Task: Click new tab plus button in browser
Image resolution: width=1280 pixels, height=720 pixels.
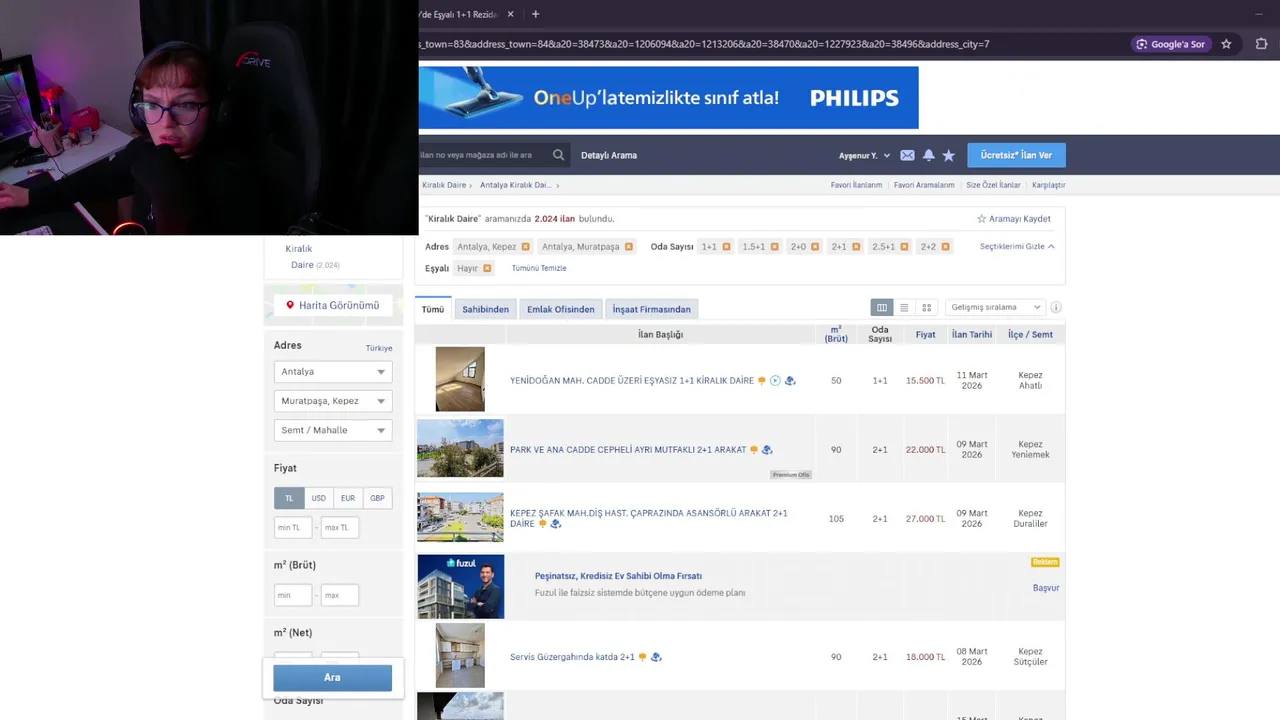Action: [535, 14]
